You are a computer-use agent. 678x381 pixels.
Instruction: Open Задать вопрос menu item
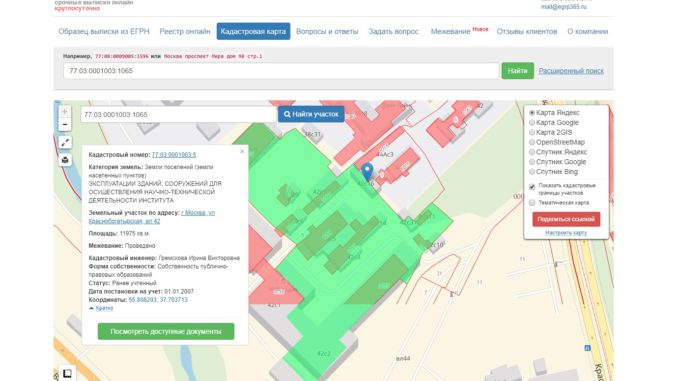[x=393, y=31]
